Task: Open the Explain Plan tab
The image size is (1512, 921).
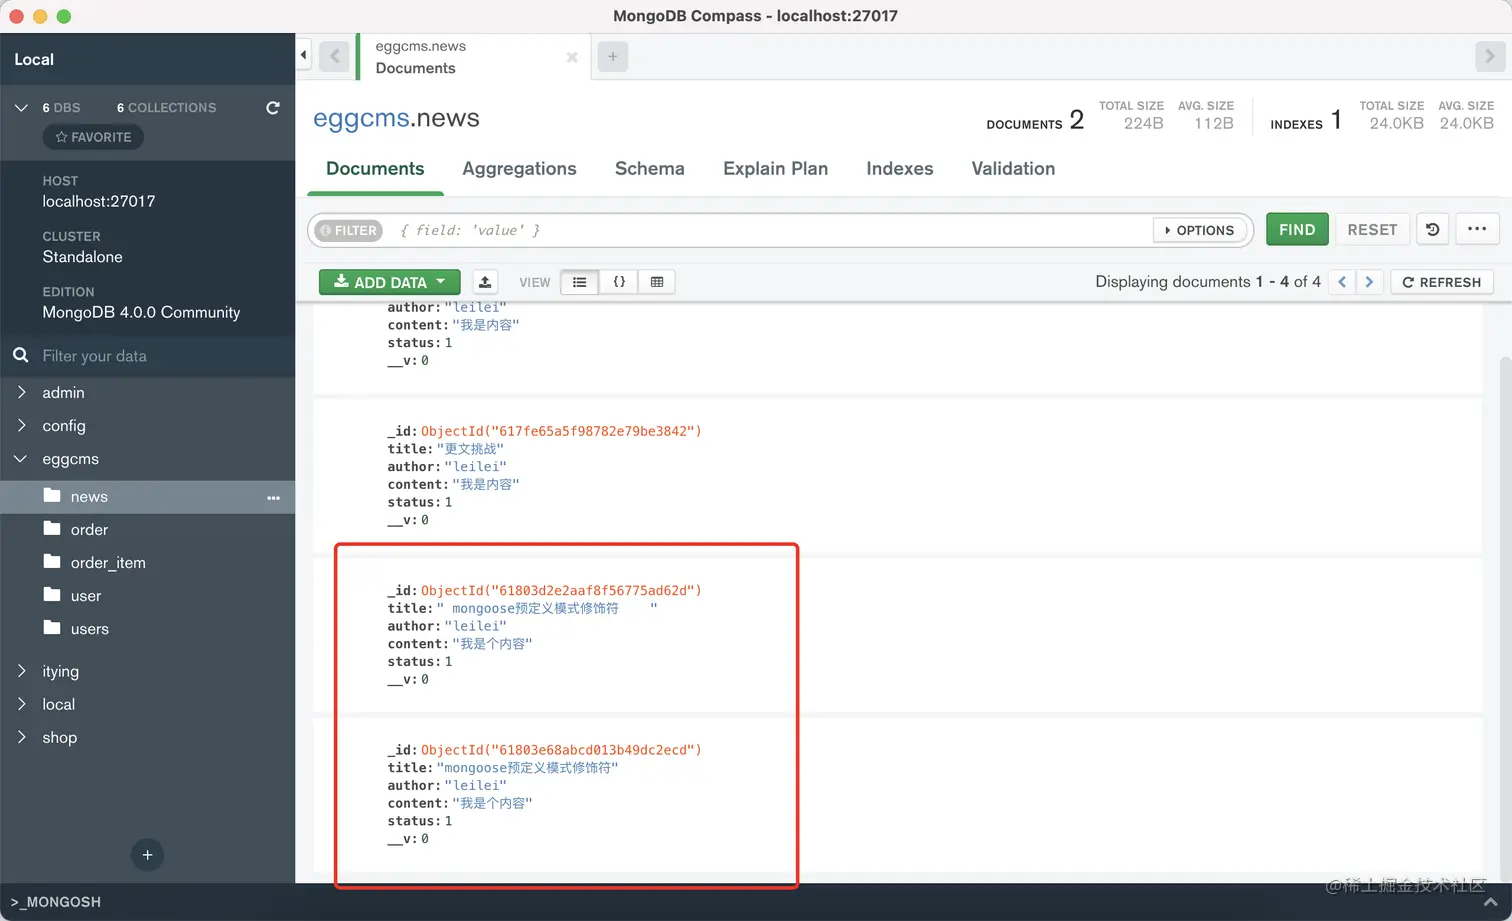Action: click(x=776, y=169)
